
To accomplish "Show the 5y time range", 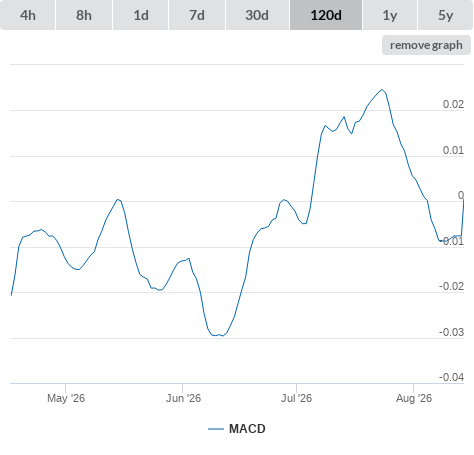I will point(446,15).
